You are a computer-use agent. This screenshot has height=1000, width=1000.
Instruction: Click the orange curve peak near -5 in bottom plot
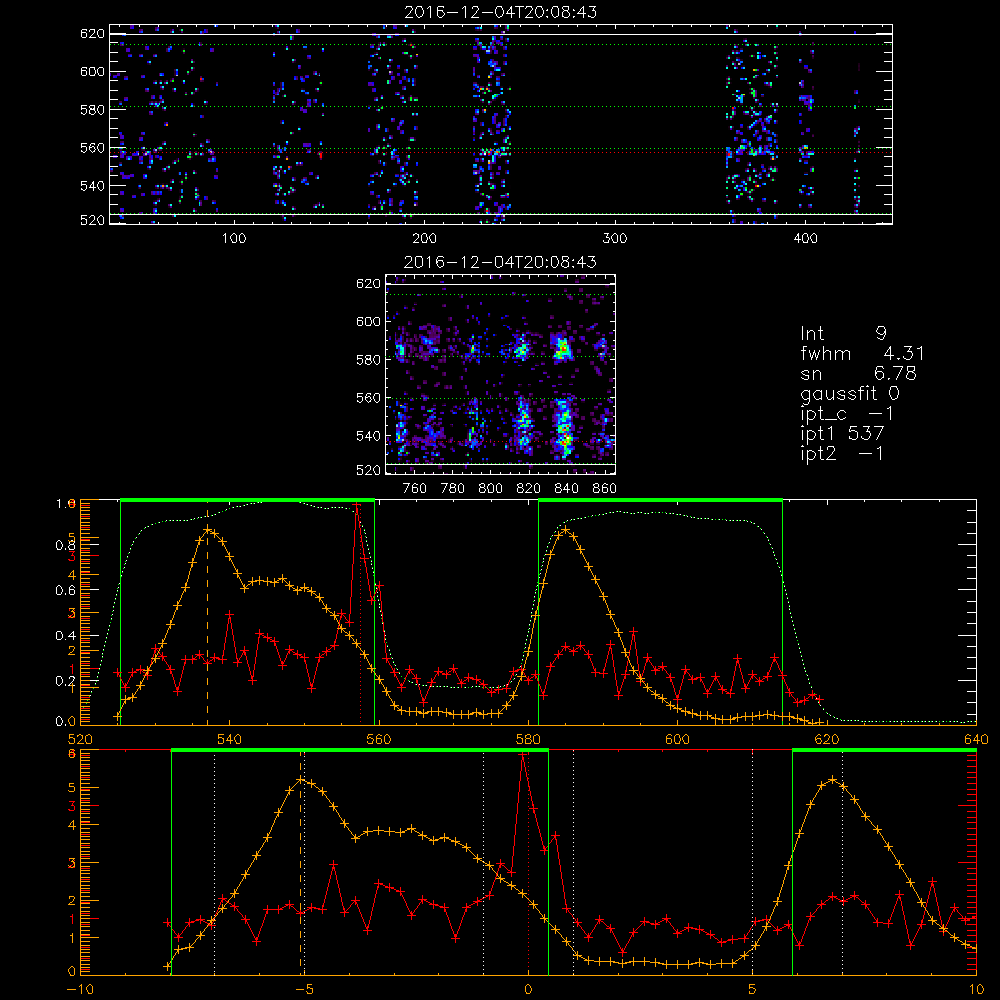pyautogui.click(x=301, y=780)
